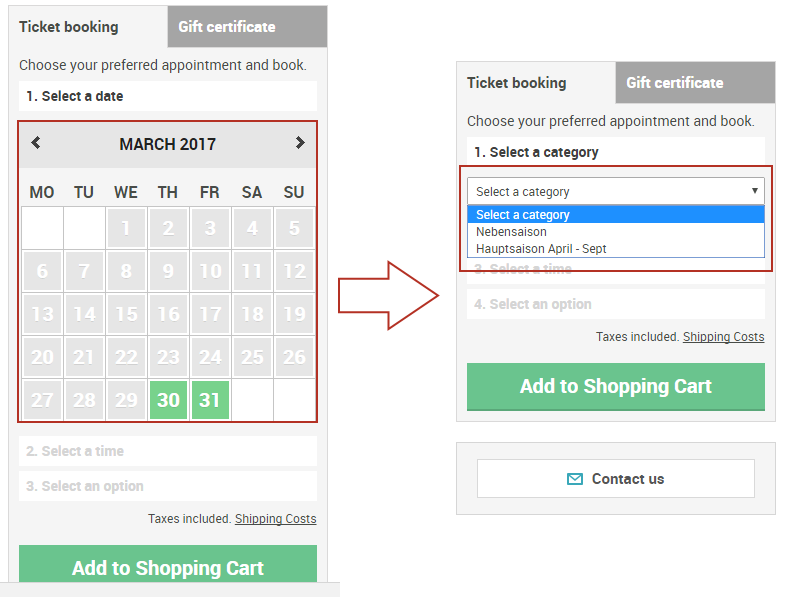800x600 pixels.
Task: Click the envelope icon beside Contact us
Action: (x=575, y=479)
